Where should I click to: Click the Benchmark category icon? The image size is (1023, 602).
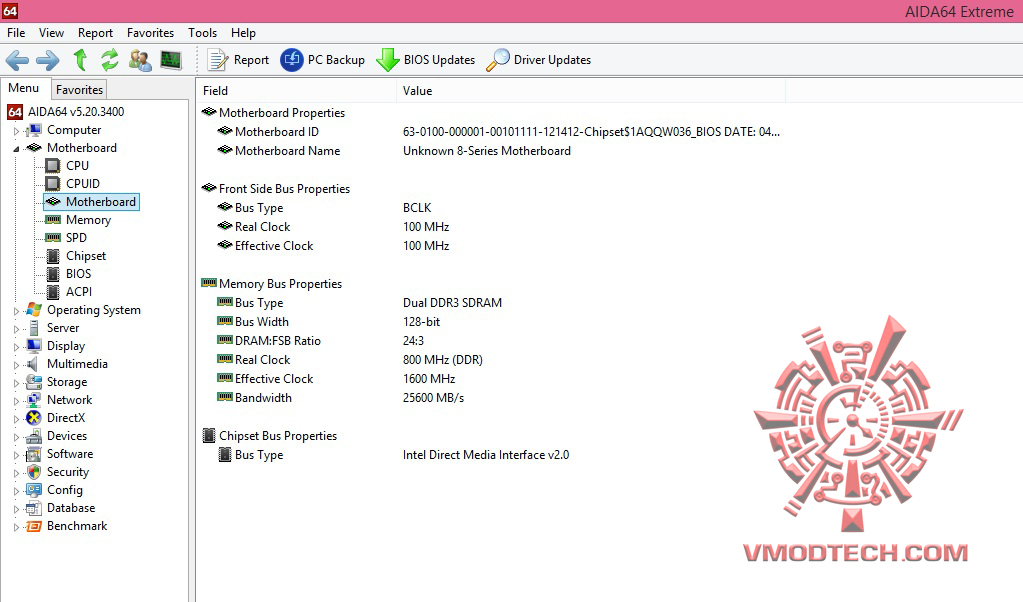click(34, 526)
